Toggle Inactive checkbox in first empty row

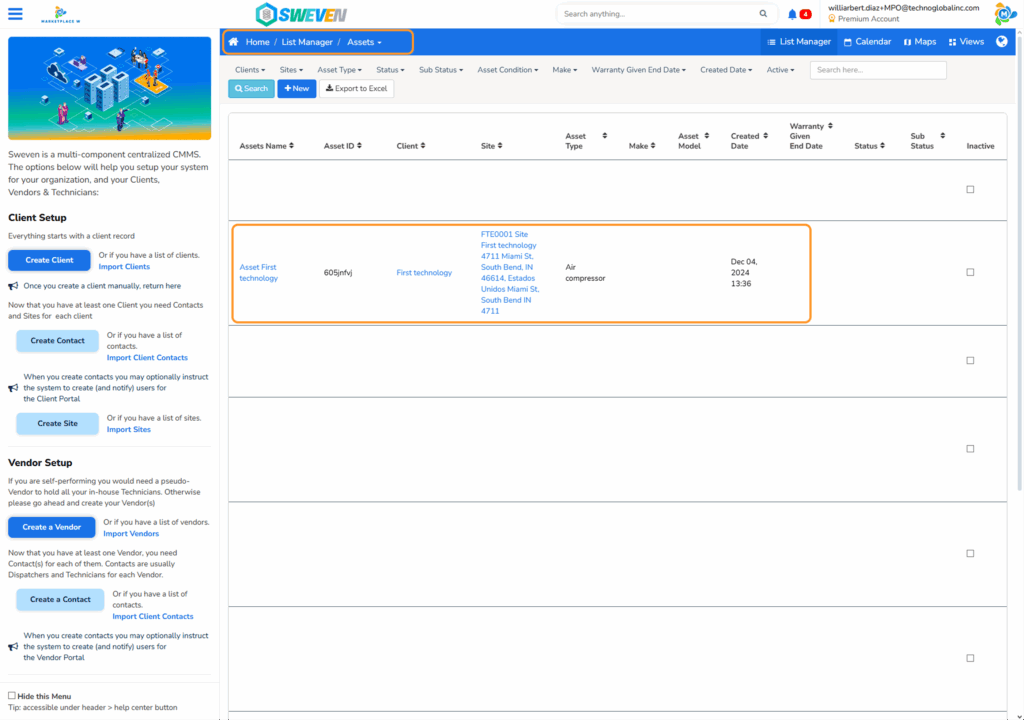(x=970, y=189)
